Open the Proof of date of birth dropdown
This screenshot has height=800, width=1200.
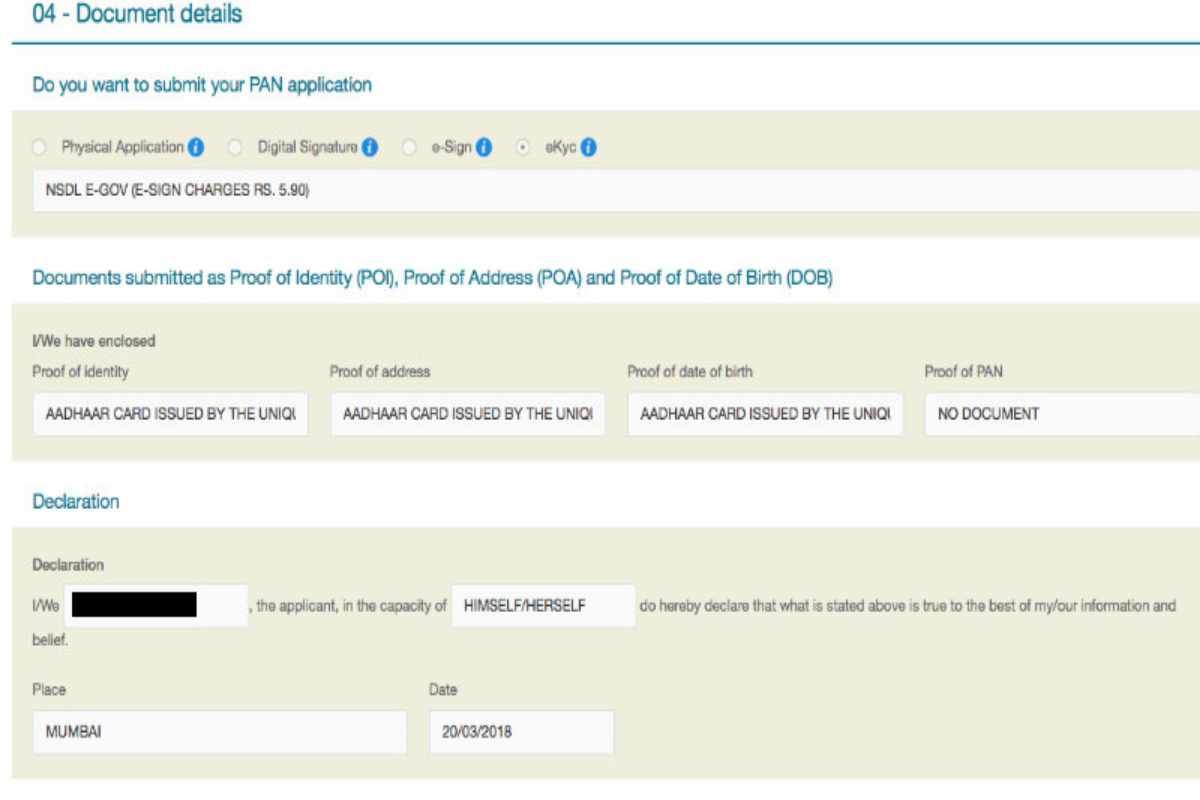tap(763, 413)
